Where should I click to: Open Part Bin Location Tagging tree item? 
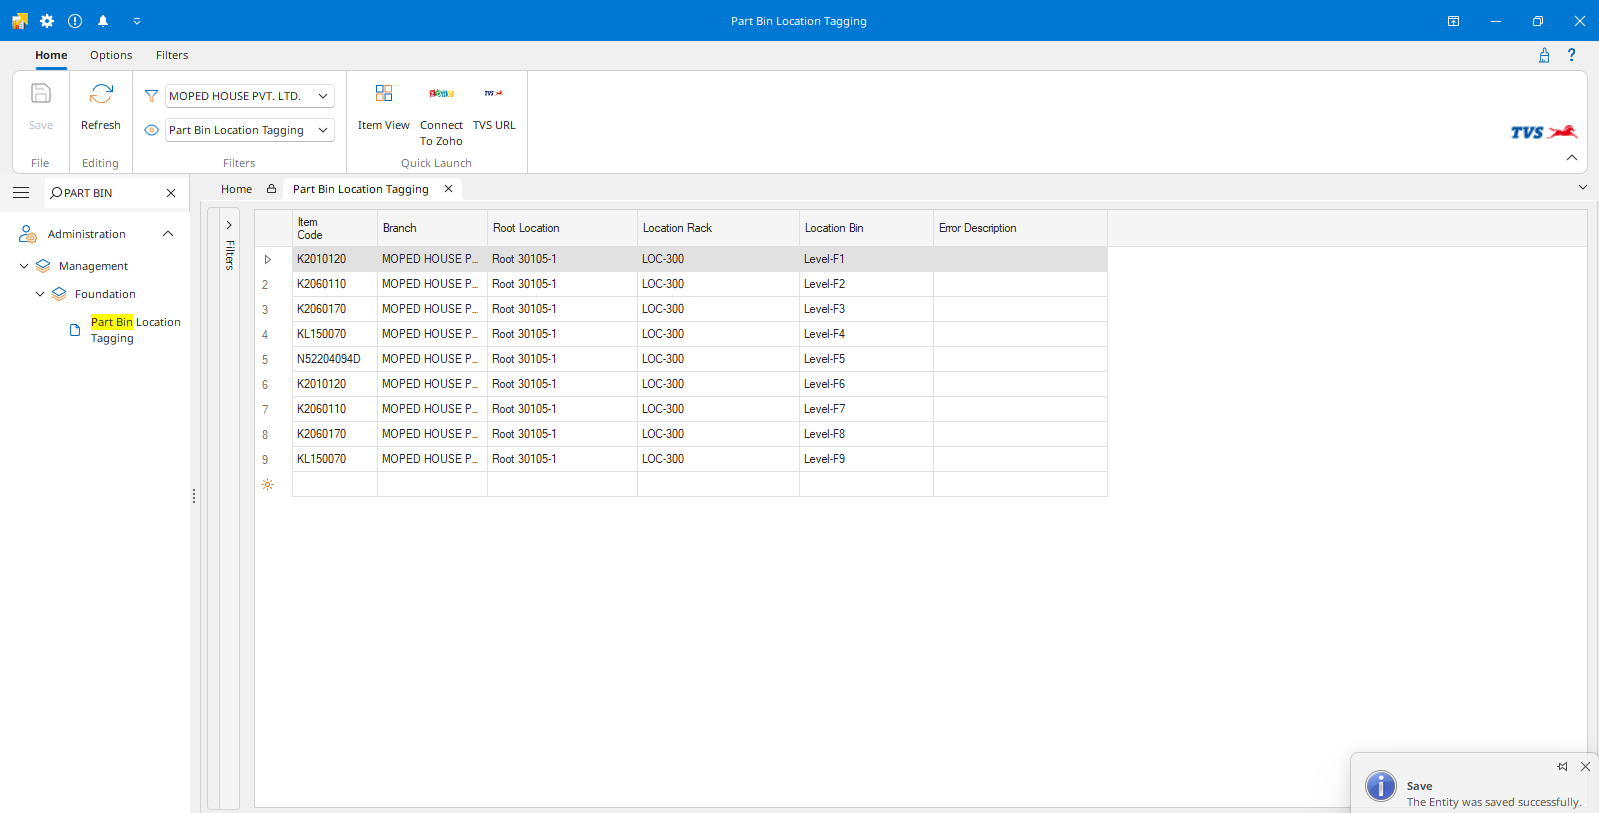tap(135, 330)
